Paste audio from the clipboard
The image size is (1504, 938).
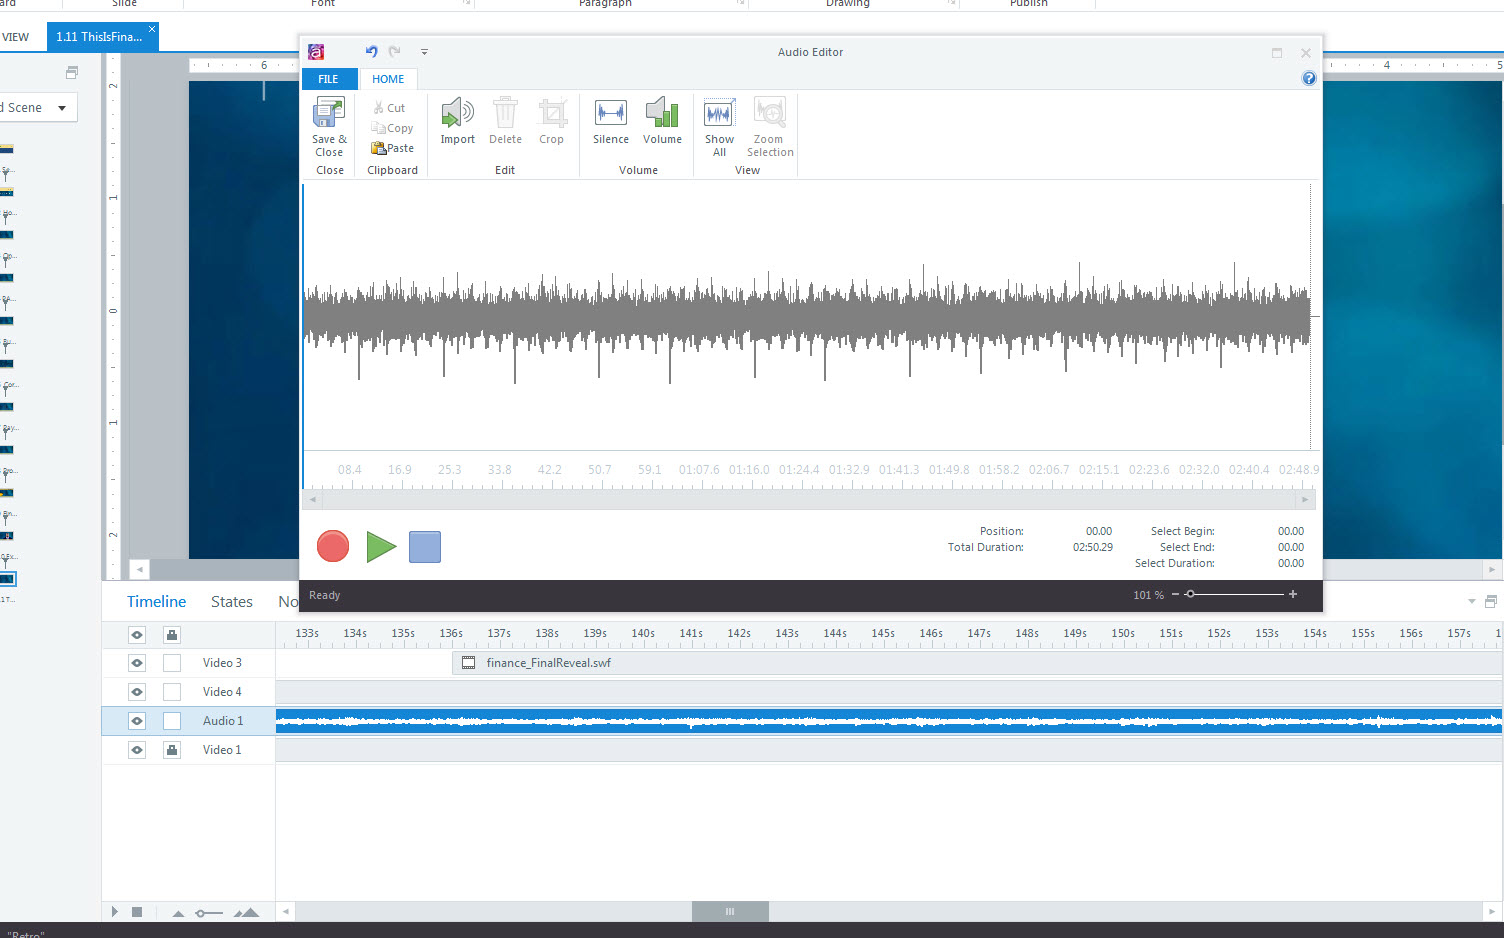coord(392,148)
